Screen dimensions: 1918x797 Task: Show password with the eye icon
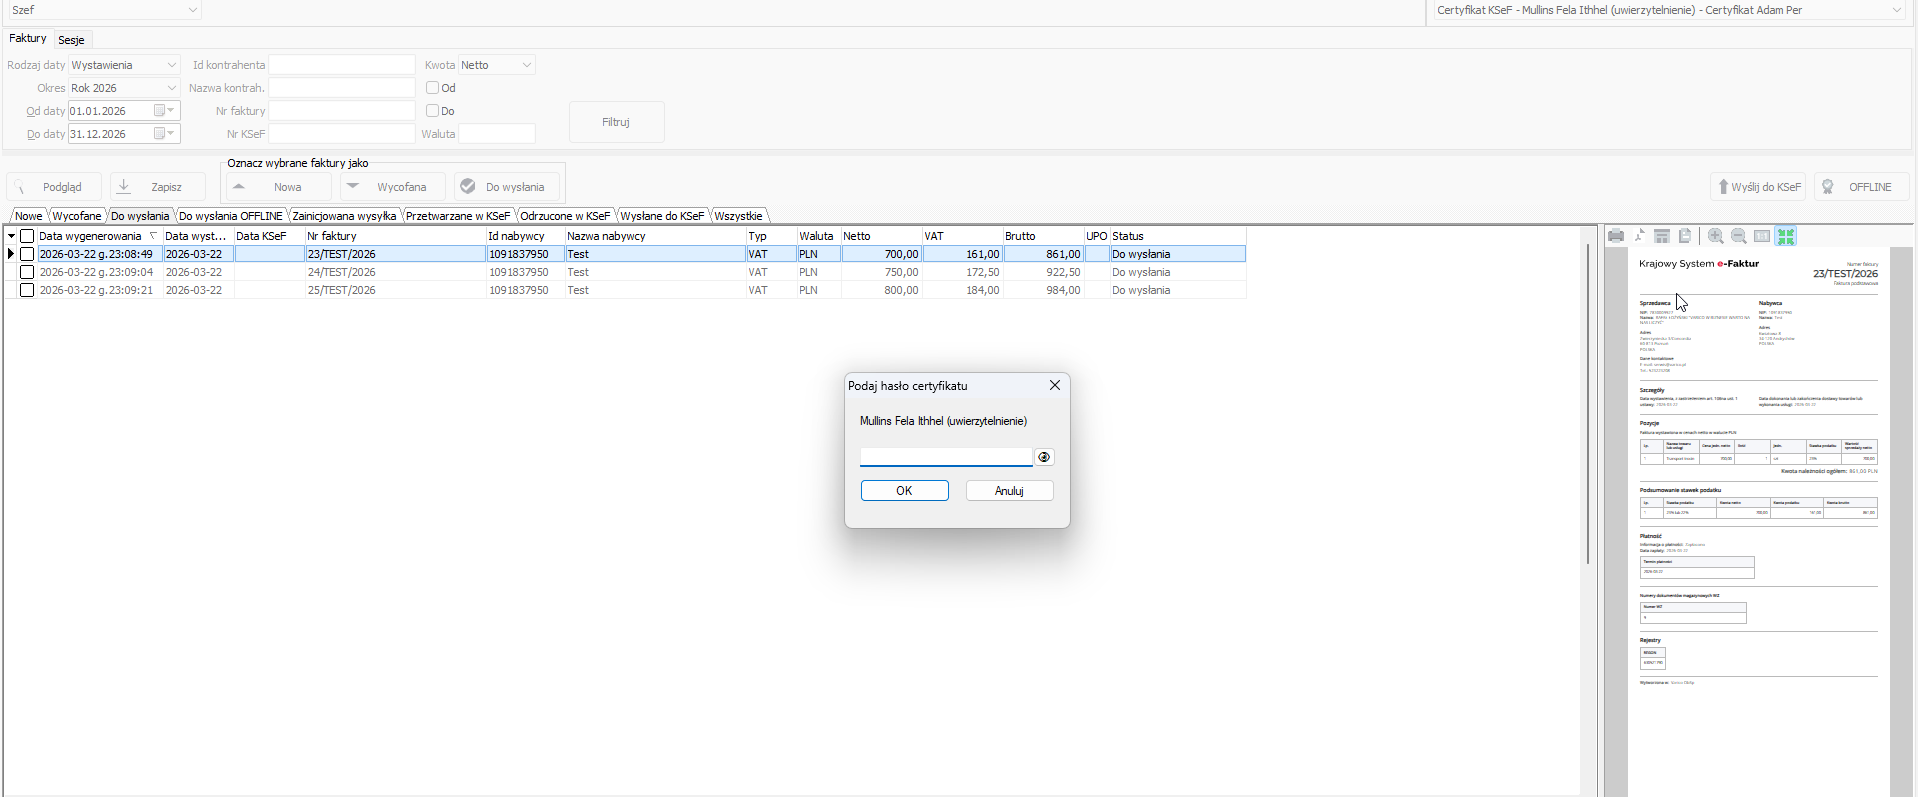[1044, 457]
